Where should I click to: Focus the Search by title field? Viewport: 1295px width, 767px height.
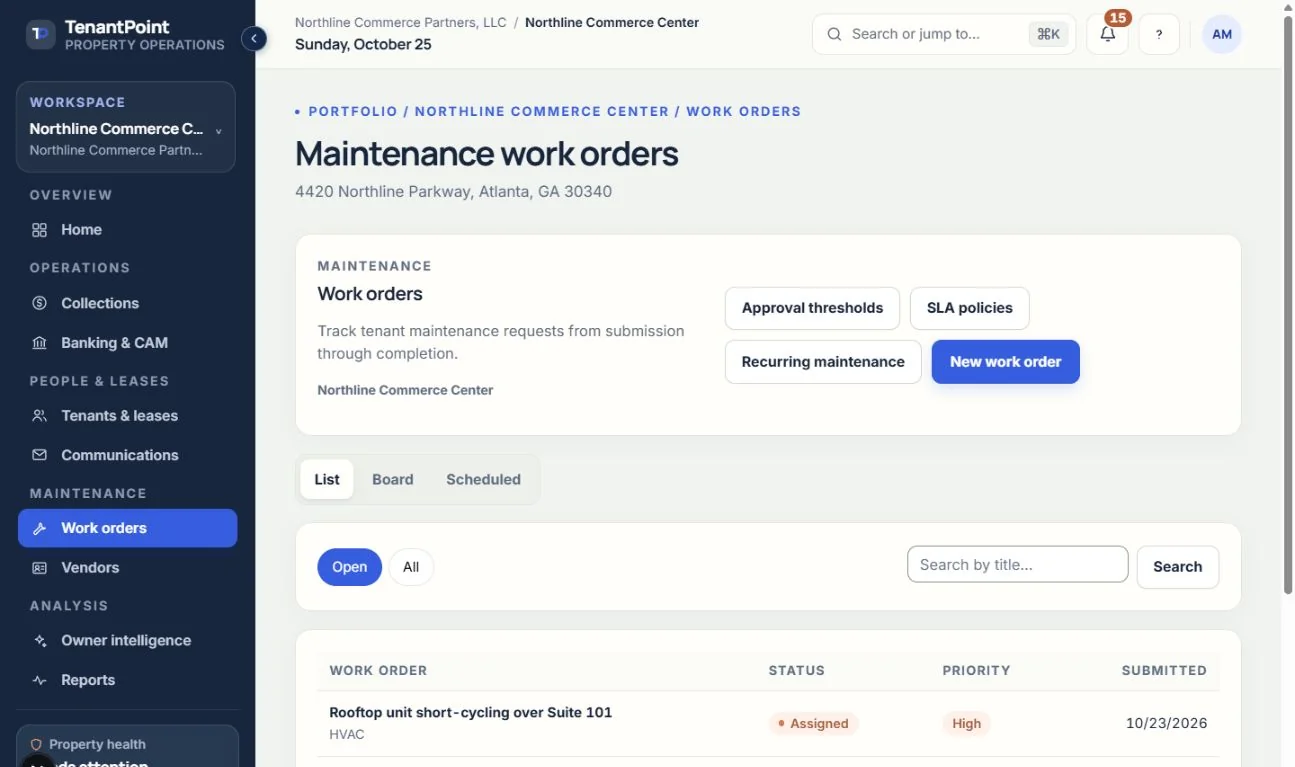click(x=1018, y=565)
